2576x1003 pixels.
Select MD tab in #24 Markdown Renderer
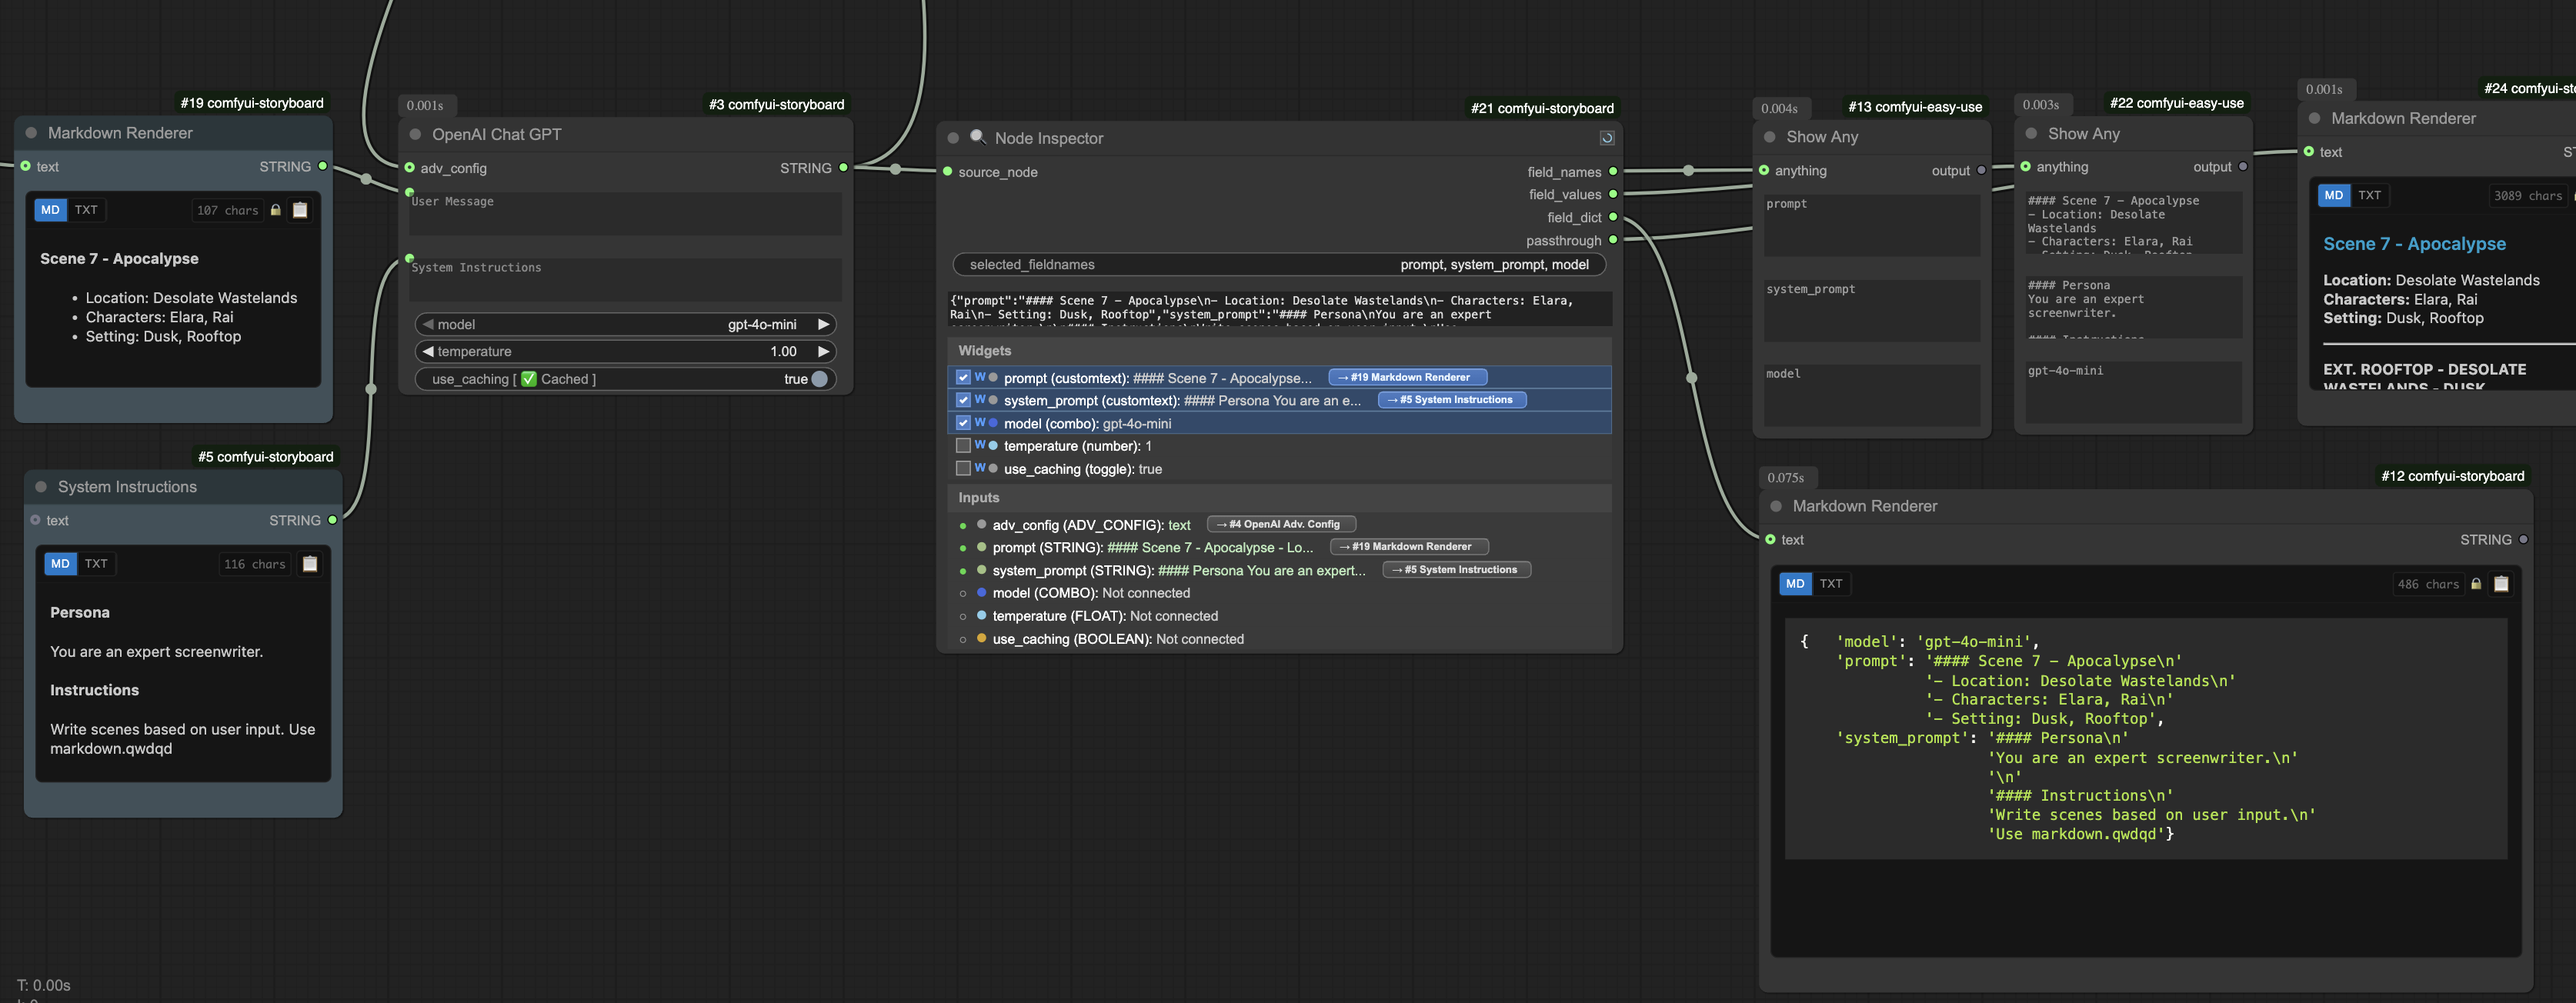point(2334,195)
